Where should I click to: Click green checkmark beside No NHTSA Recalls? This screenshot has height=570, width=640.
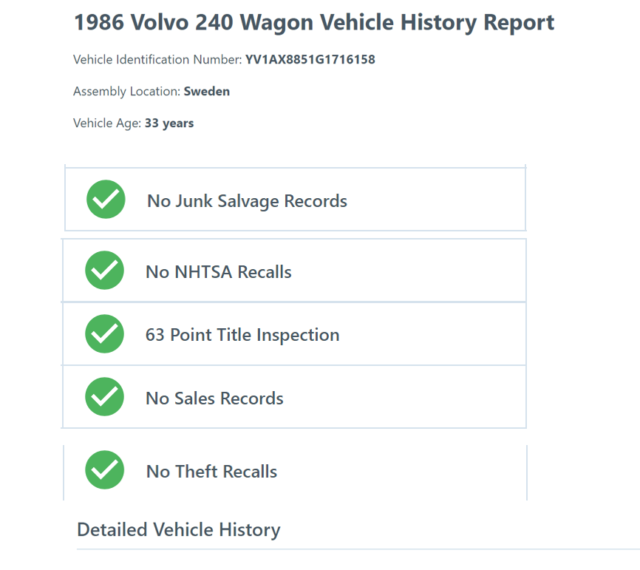pyautogui.click(x=104, y=271)
